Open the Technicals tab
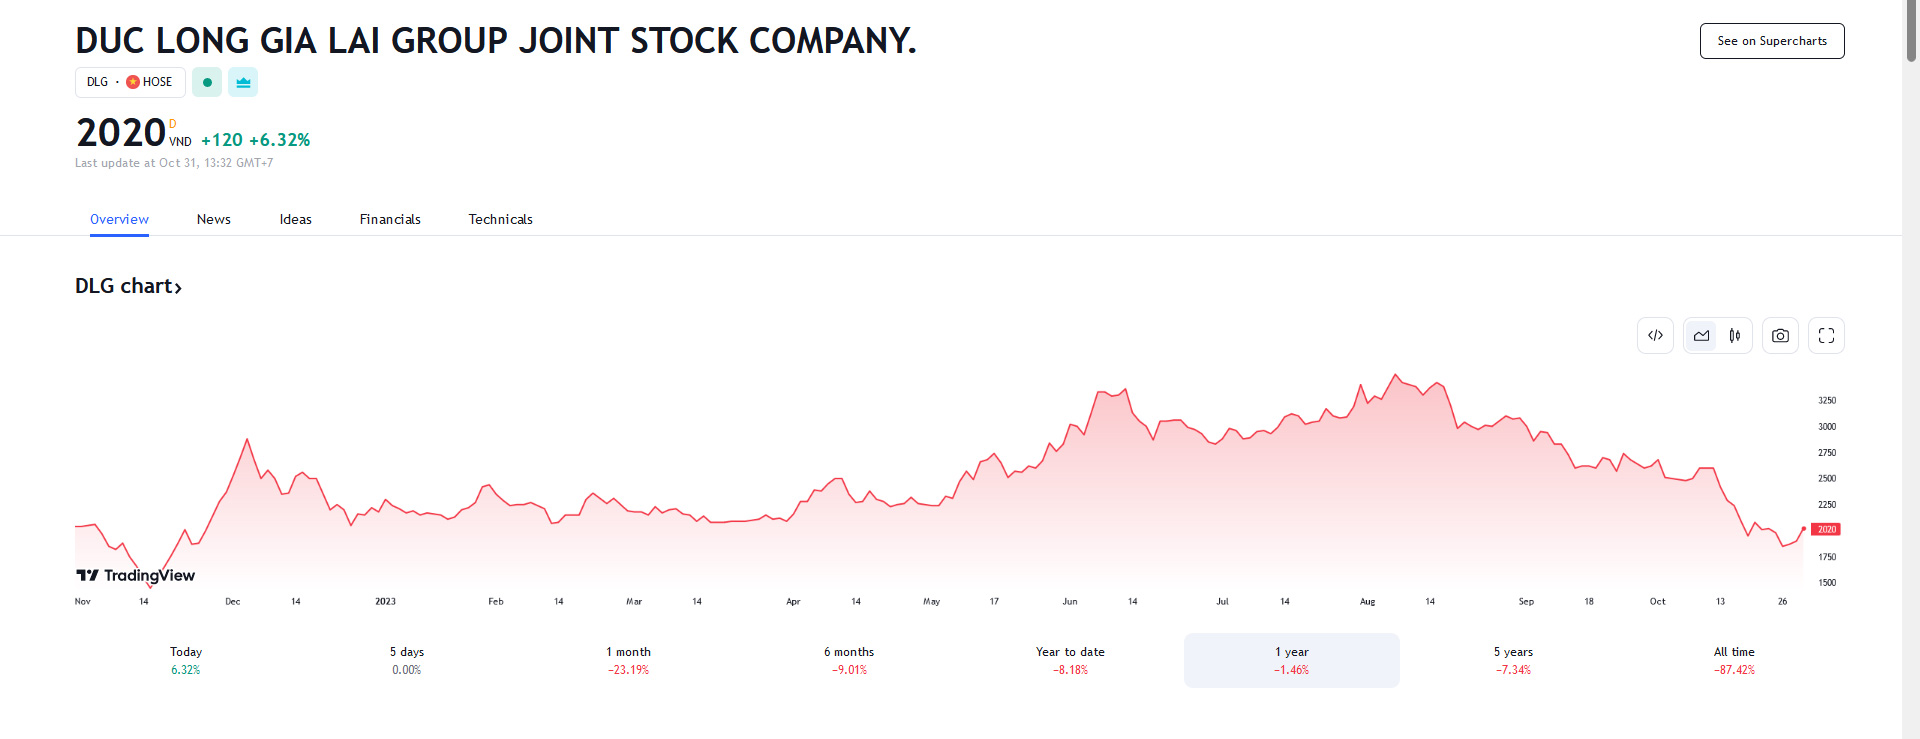The image size is (1920, 739). click(x=500, y=219)
